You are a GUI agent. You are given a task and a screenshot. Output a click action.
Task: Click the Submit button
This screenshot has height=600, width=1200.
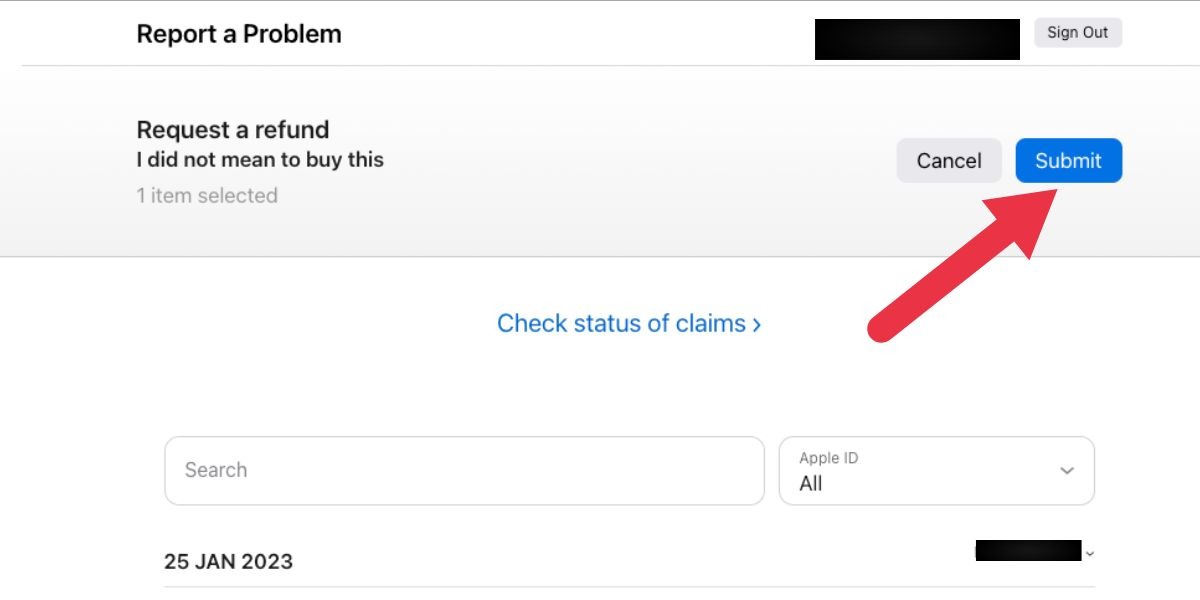1068,161
